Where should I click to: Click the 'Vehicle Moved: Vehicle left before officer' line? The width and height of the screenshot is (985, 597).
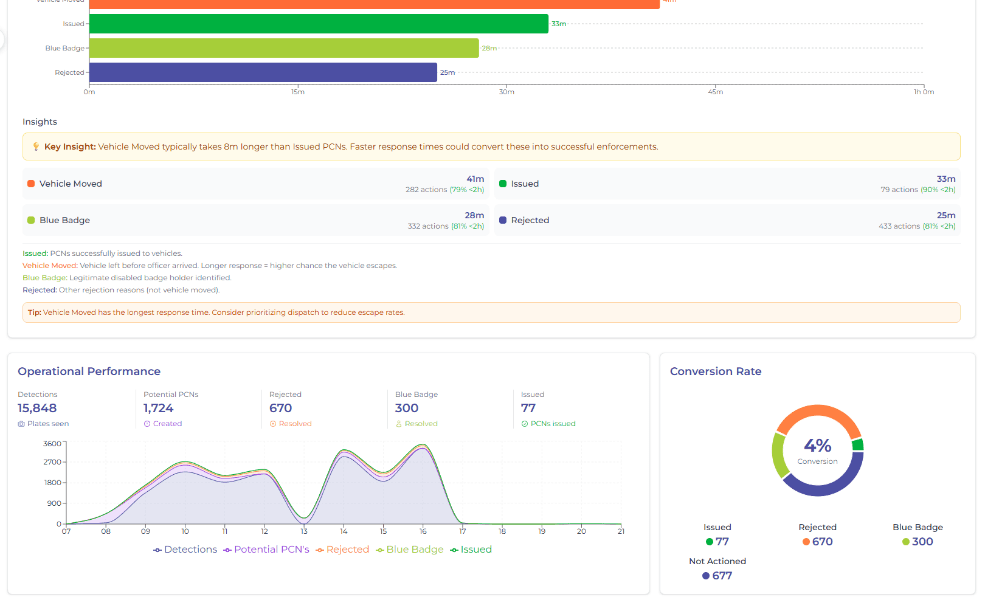point(210,266)
